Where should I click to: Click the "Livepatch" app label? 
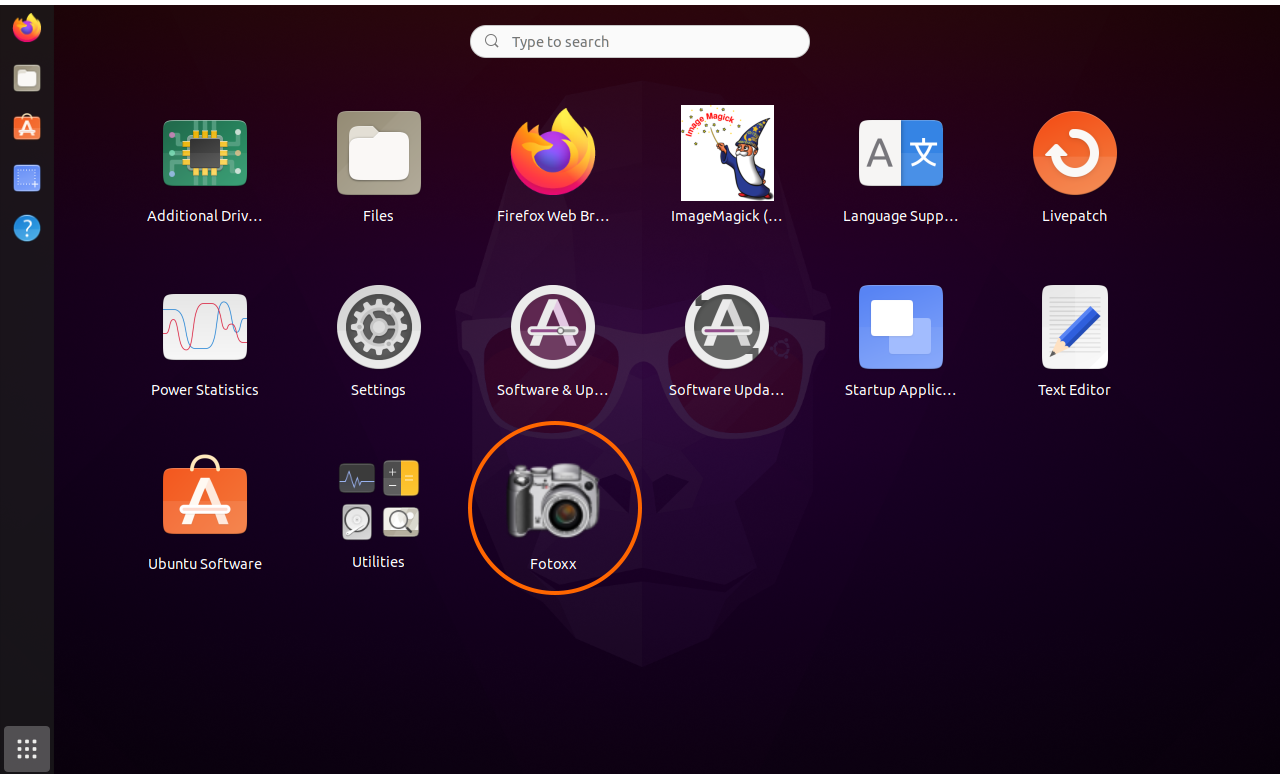[1075, 216]
